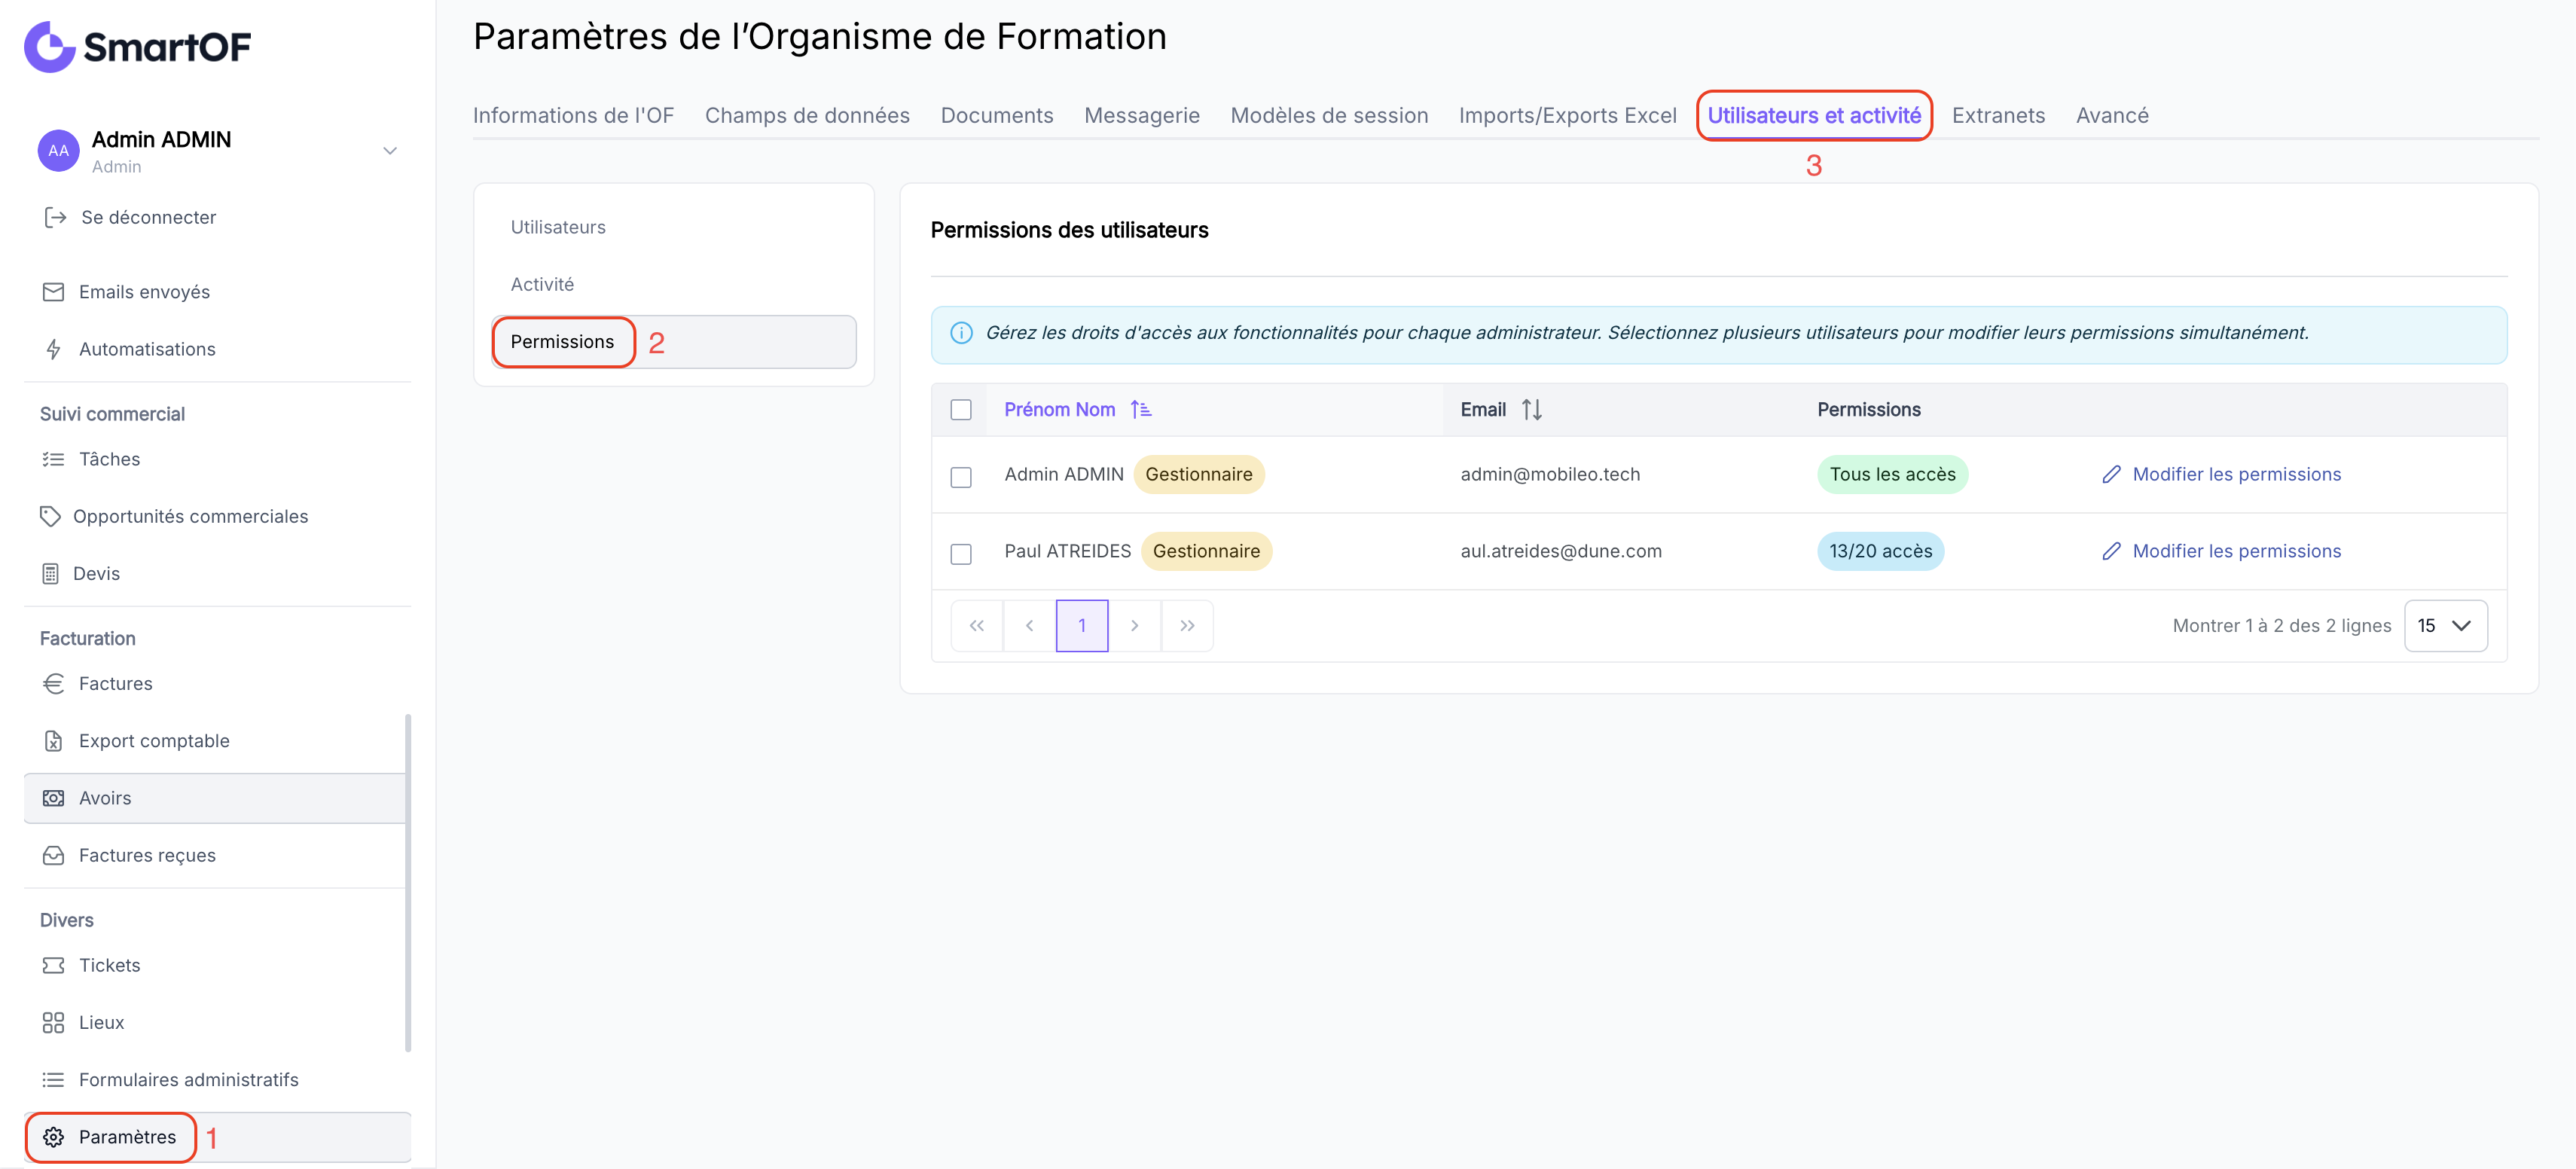Screen dimensions: 2576x1169
Task: Click the AA user avatar
Action: (x=58, y=151)
